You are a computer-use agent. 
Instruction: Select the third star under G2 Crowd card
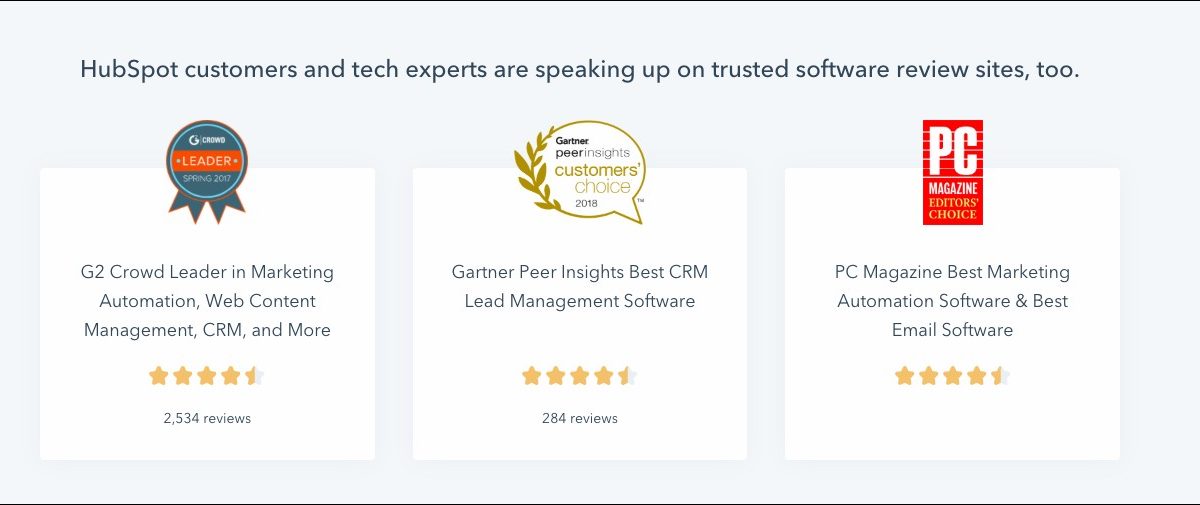tap(207, 376)
